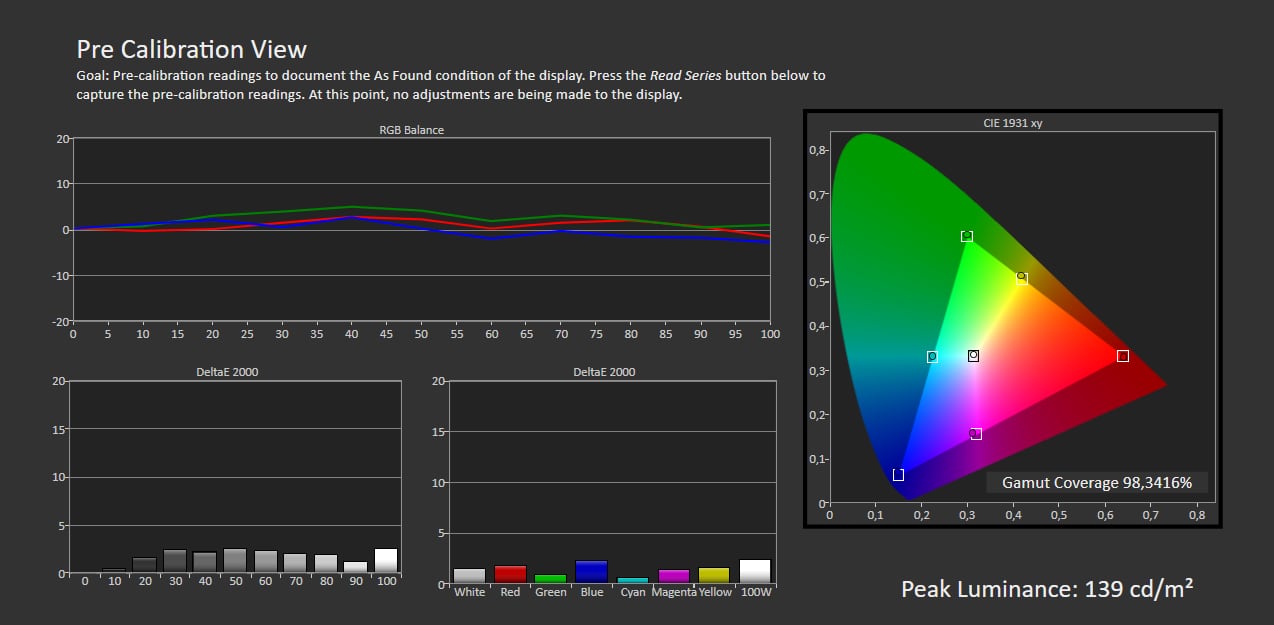
Task: Select the magenta secondary marker in CIE diagram
Action: click(976, 433)
